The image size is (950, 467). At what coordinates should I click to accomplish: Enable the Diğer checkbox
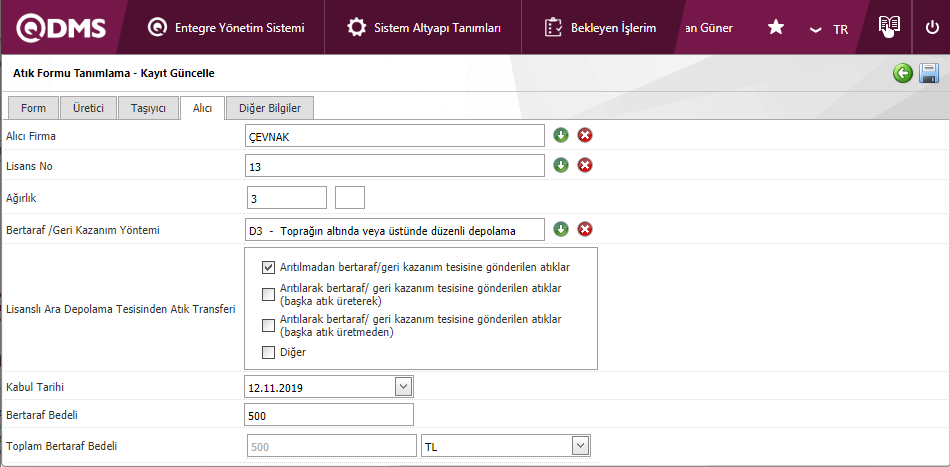click(x=268, y=352)
